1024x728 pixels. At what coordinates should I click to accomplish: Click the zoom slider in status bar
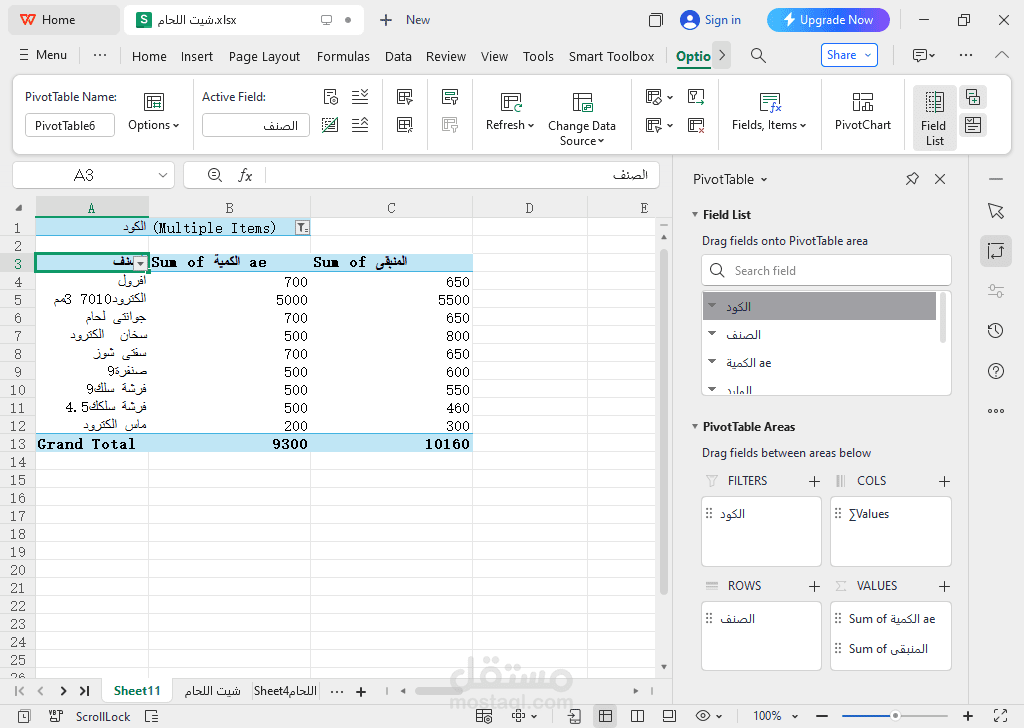click(895, 716)
